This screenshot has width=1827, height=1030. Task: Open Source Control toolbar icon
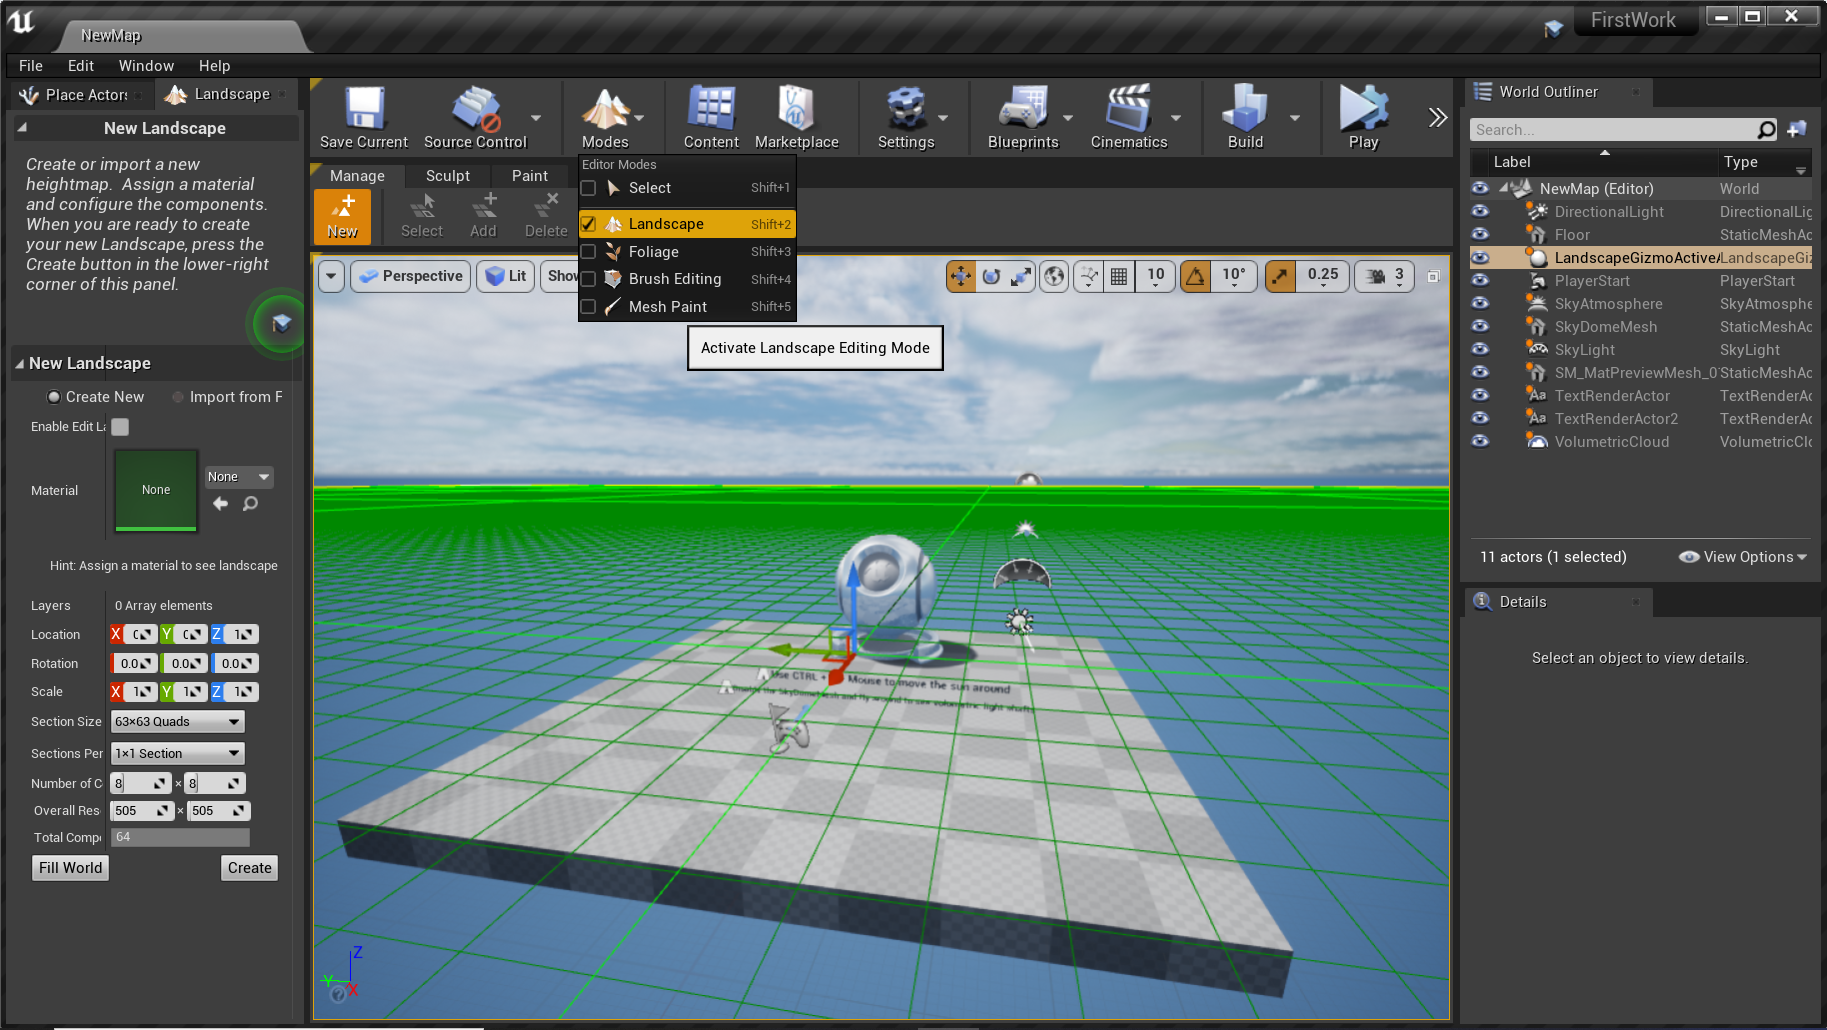(475, 118)
